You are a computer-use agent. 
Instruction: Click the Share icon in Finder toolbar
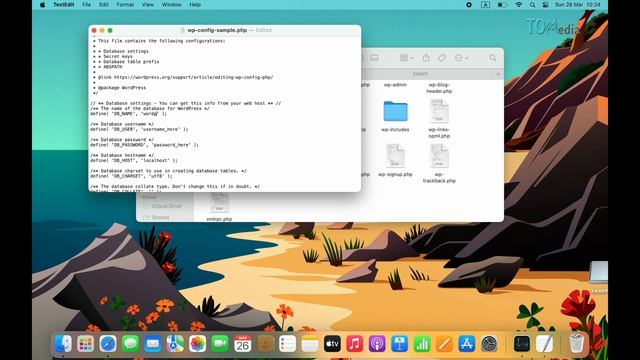point(426,58)
